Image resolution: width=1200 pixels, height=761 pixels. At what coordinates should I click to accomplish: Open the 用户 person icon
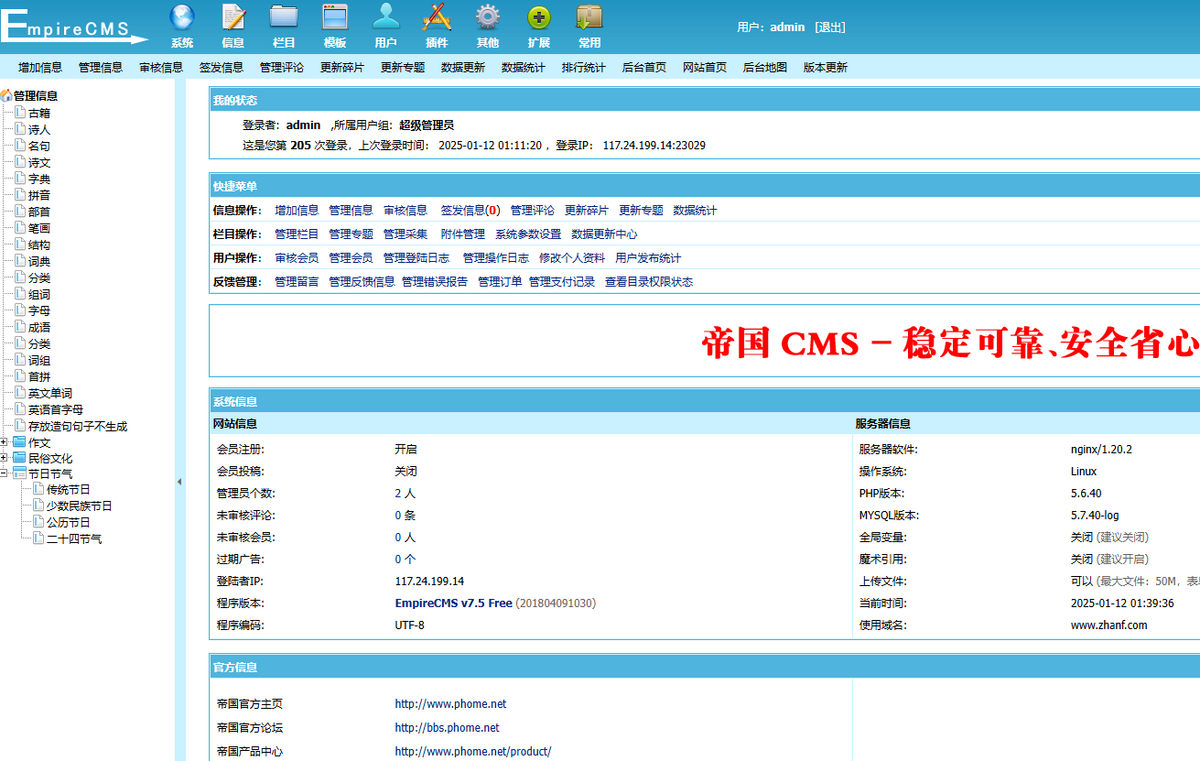click(386, 17)
